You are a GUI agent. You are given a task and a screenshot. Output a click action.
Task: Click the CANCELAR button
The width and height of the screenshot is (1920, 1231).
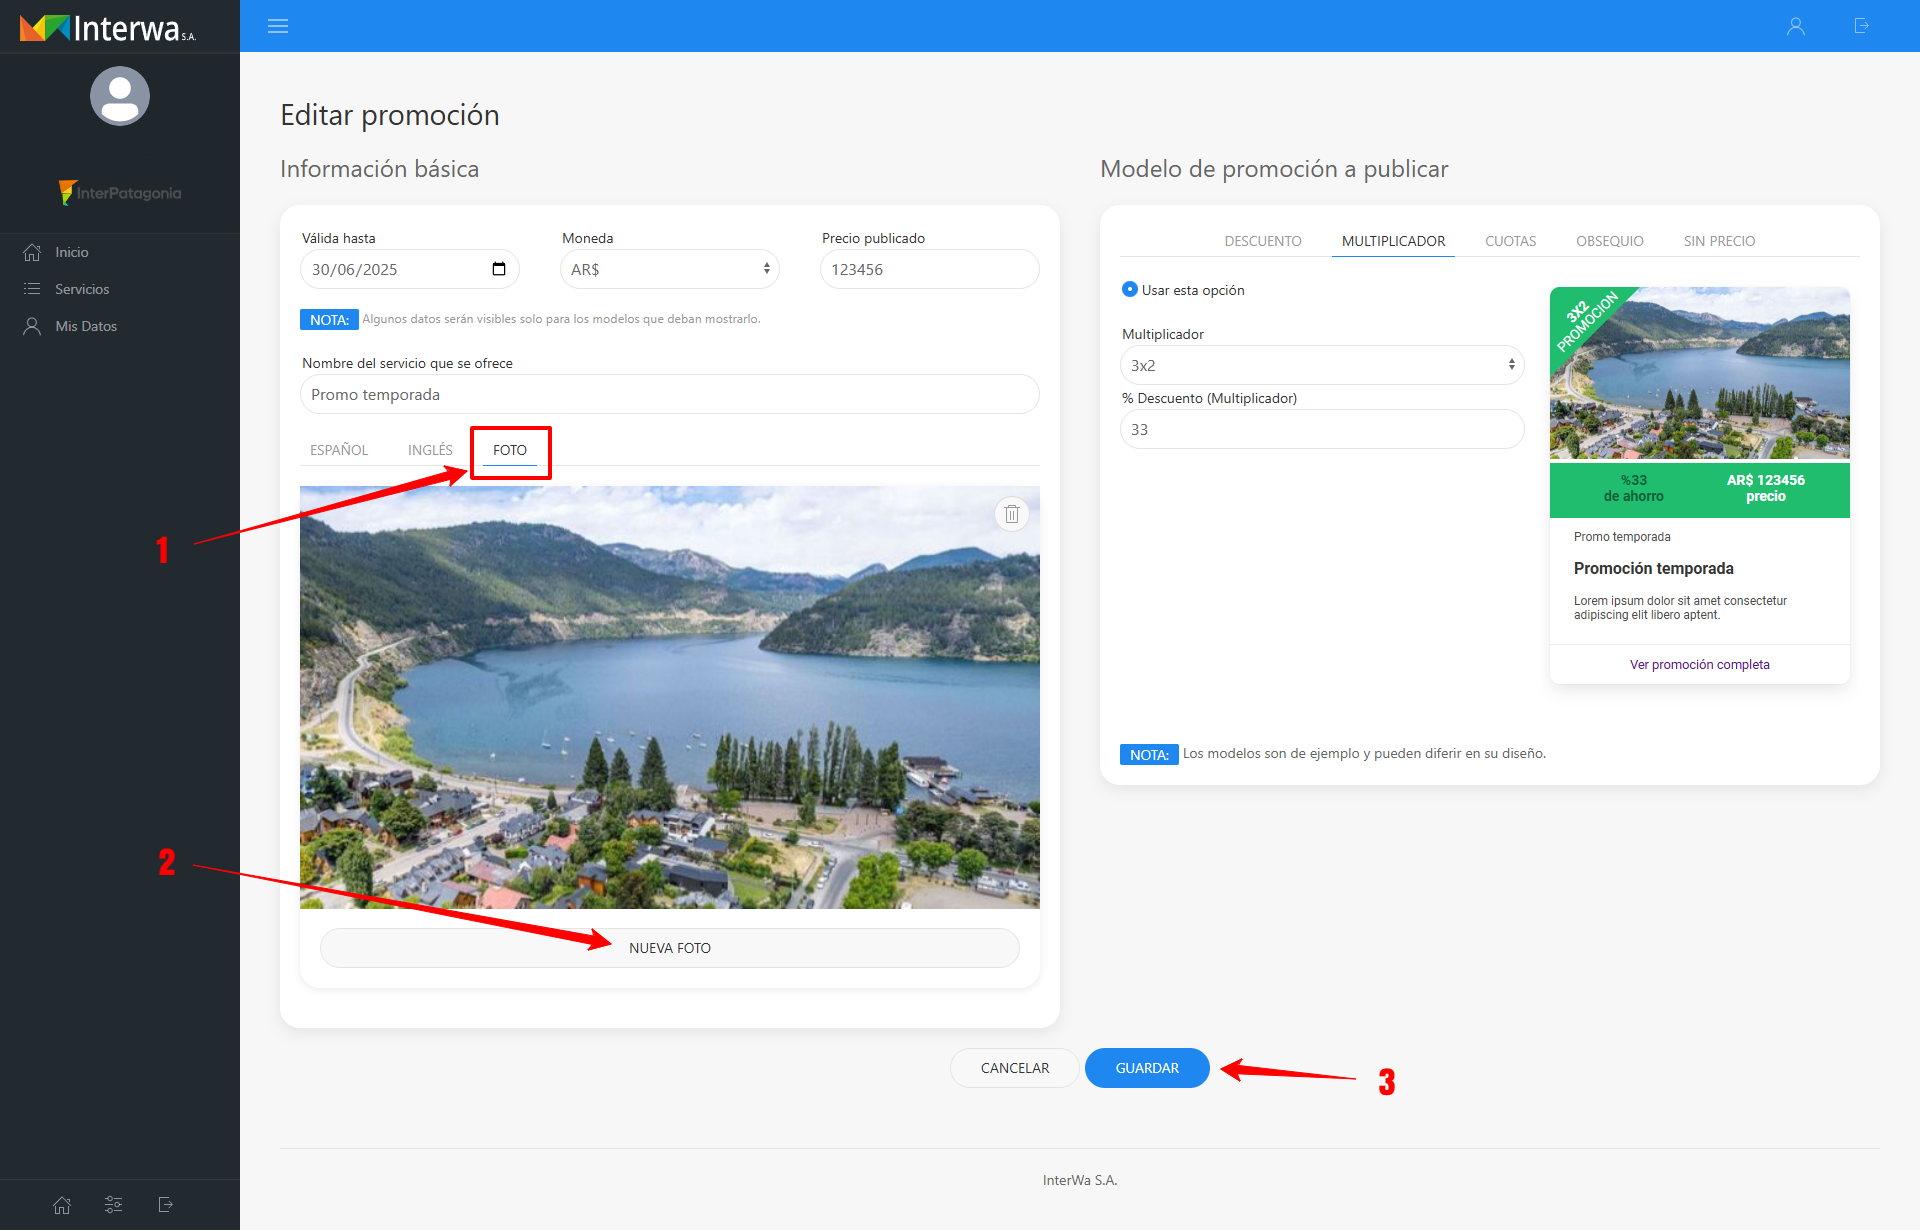(x=1015, y=1068)
